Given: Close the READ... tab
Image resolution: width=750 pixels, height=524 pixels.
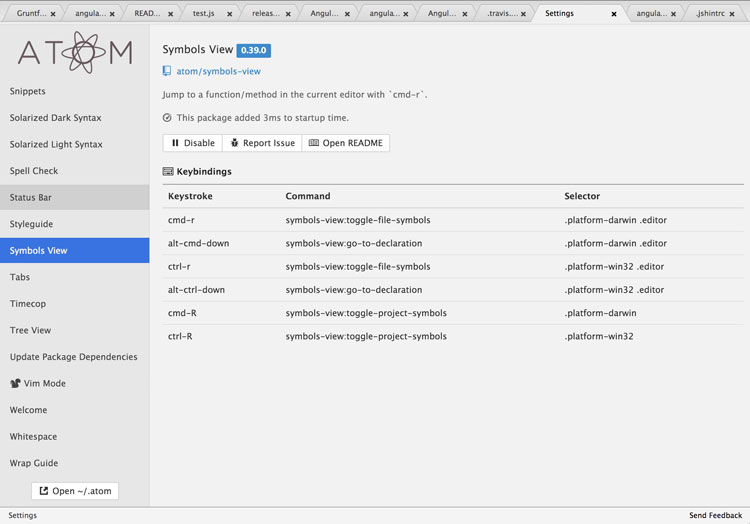Looking at the screenshot, I should pyautogui.click(x=170, y=14).
